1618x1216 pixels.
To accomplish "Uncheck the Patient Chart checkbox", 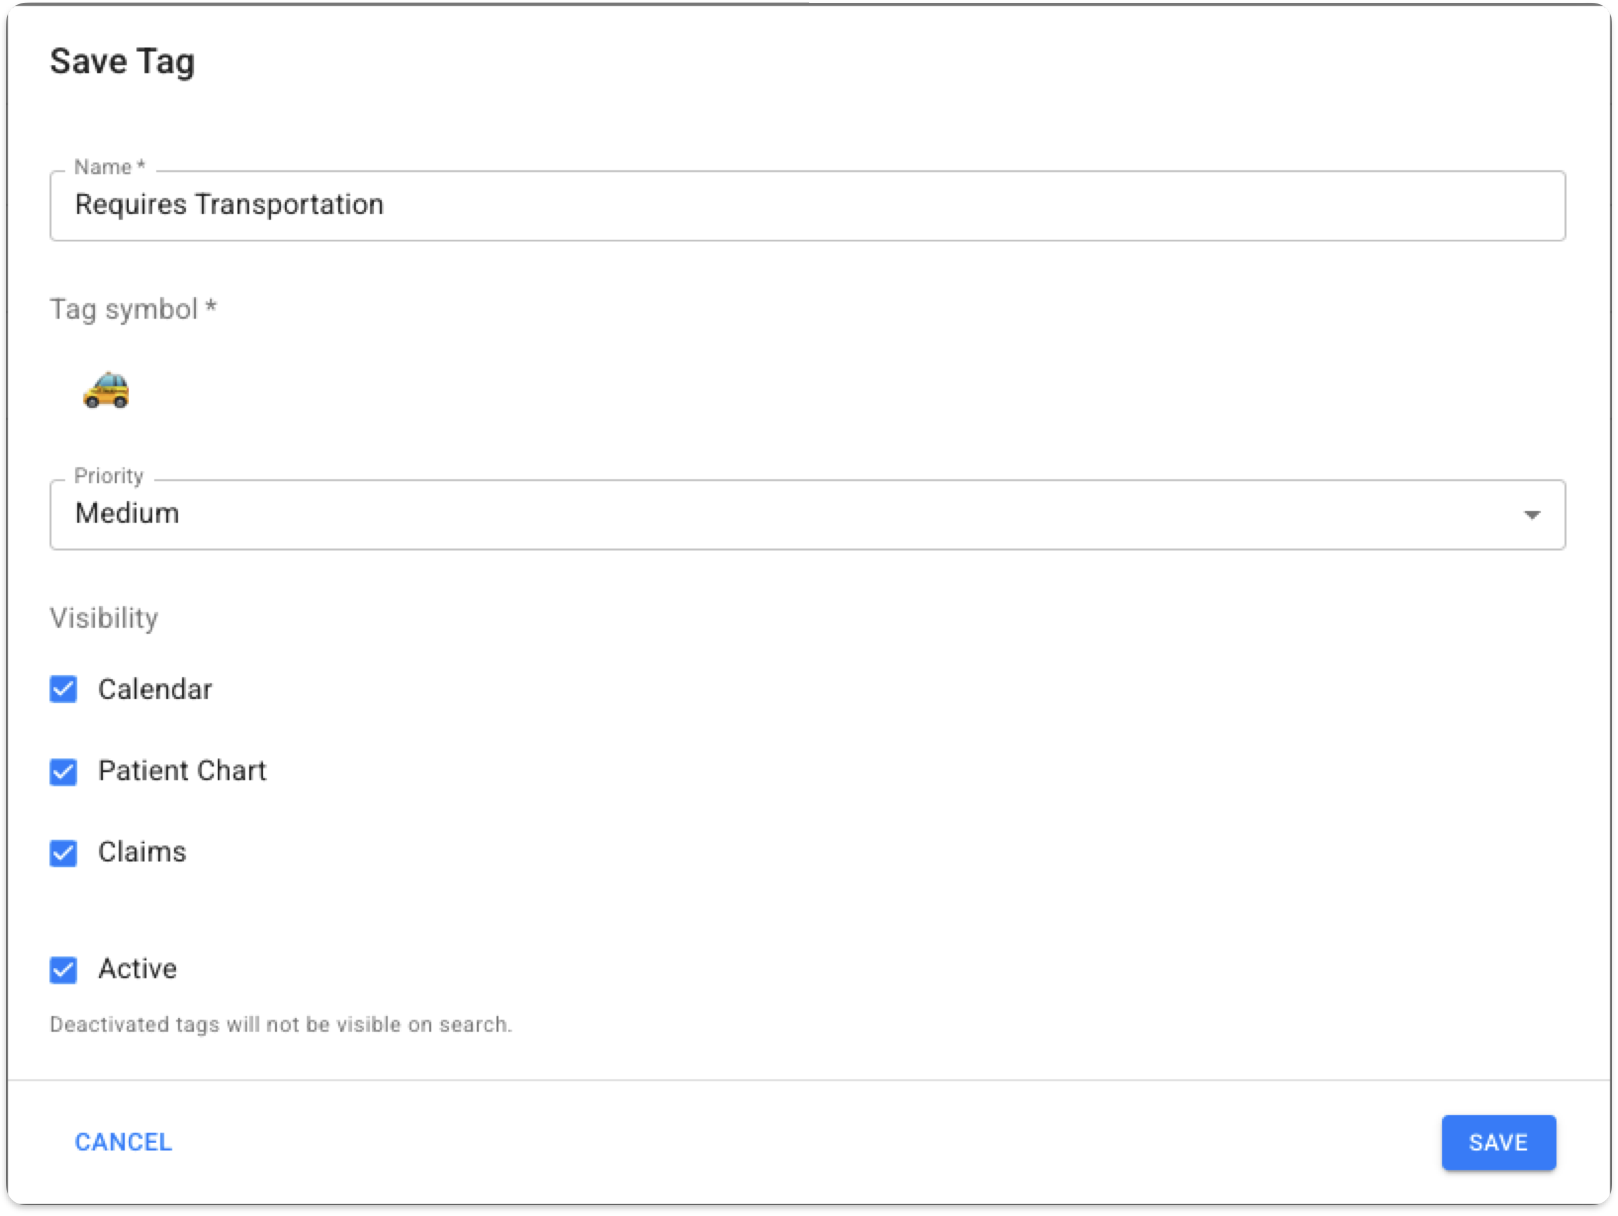I will [63, 772].
